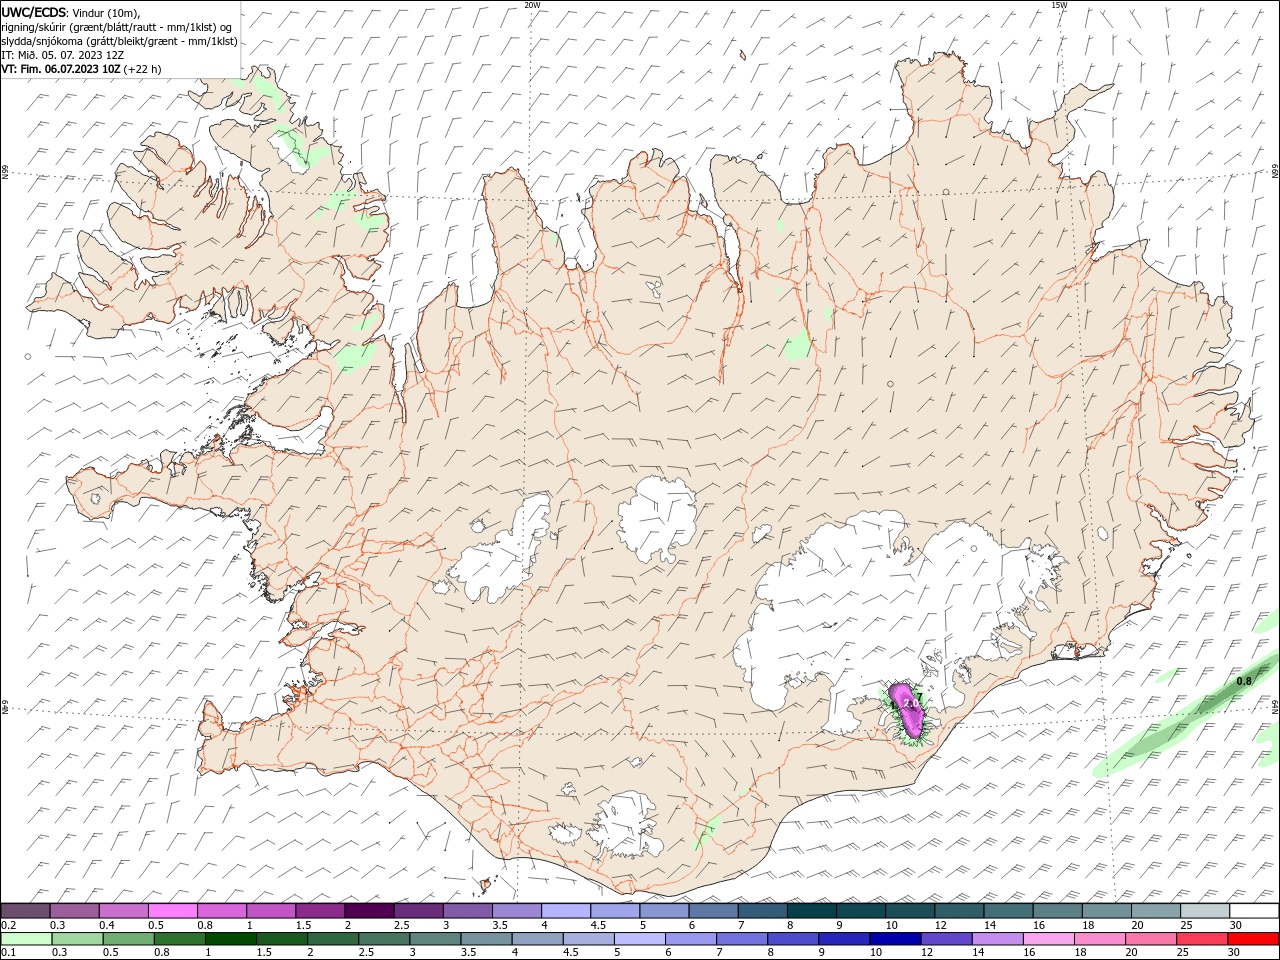Select the bright red 30 swatch in lower legend
Screen dimensions: 1280x960
[x=1254, y=939]
